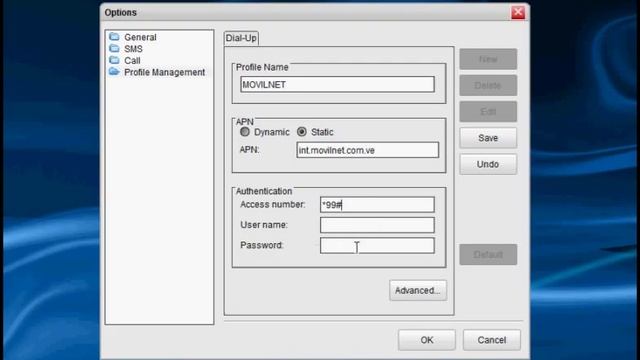The width and height of the screenshot is (640, 360).
Task: Switch to the Dial-Up tab
Action: pos(241,38)
